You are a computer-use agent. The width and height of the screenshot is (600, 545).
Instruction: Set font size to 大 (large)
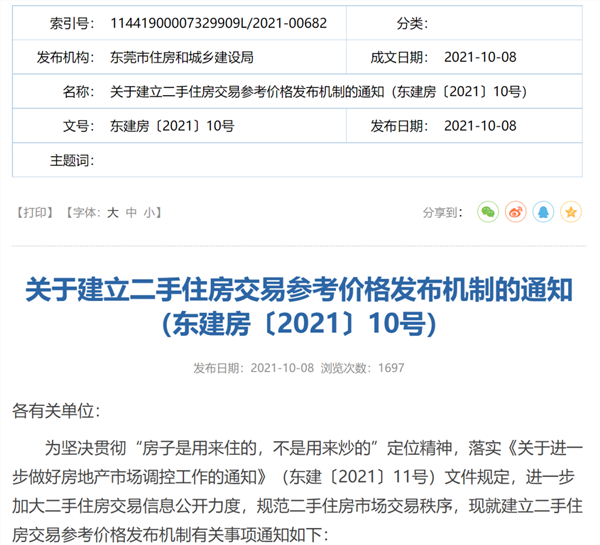[x=113, y=212]
